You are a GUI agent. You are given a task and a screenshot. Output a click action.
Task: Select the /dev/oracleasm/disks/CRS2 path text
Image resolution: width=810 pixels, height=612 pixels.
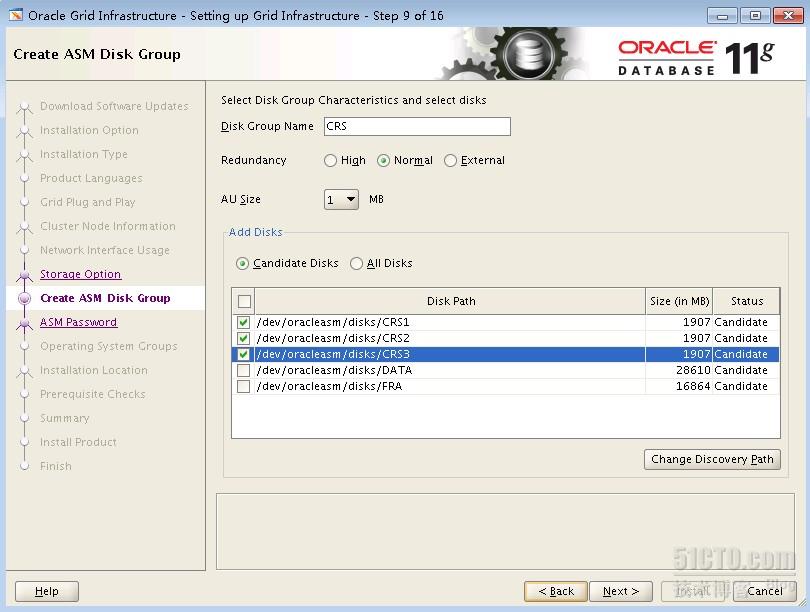333,338
